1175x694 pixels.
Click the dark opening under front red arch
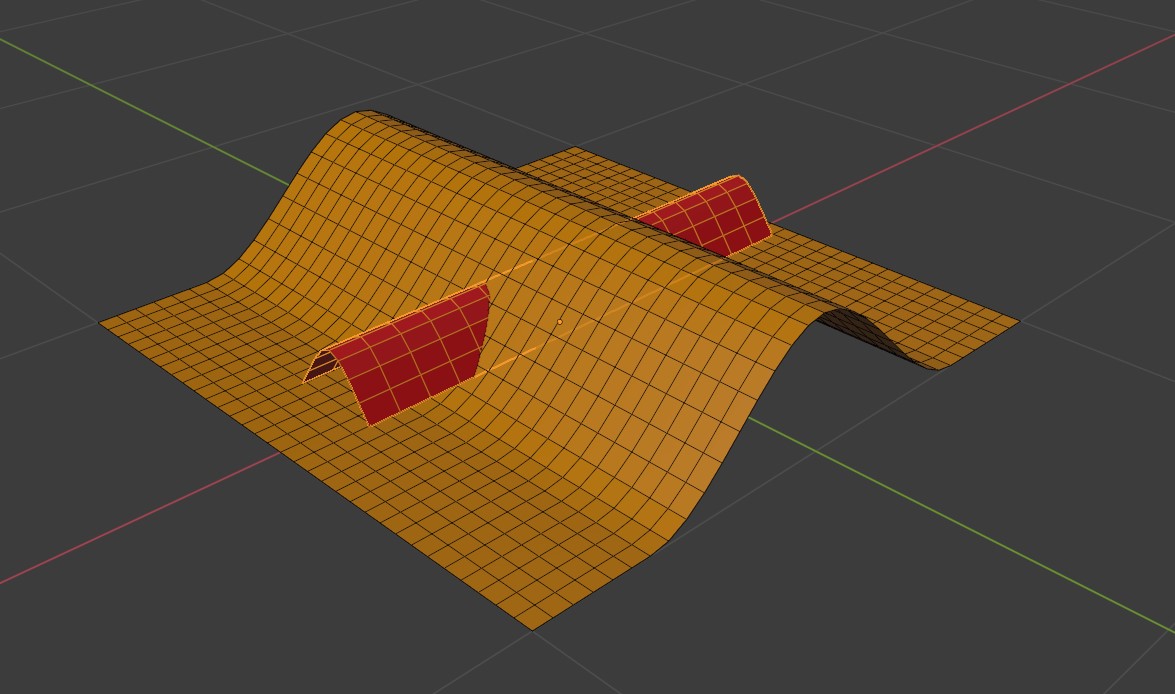[322, 365]
